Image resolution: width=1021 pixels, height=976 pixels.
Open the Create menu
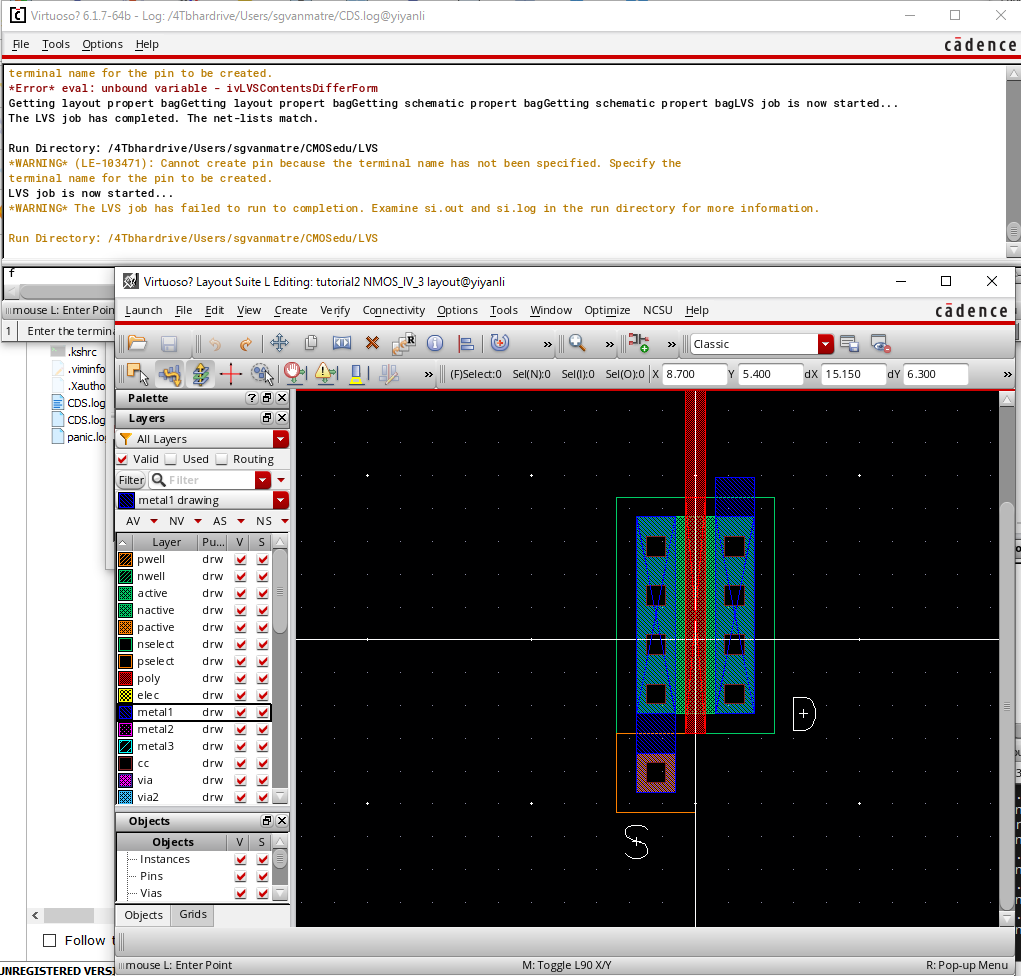290,310
